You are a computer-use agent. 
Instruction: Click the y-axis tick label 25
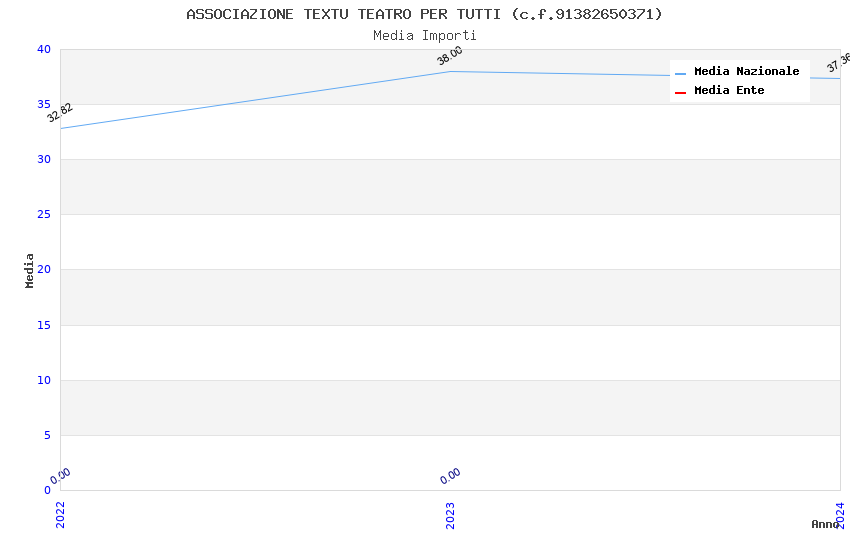point(44,215)
